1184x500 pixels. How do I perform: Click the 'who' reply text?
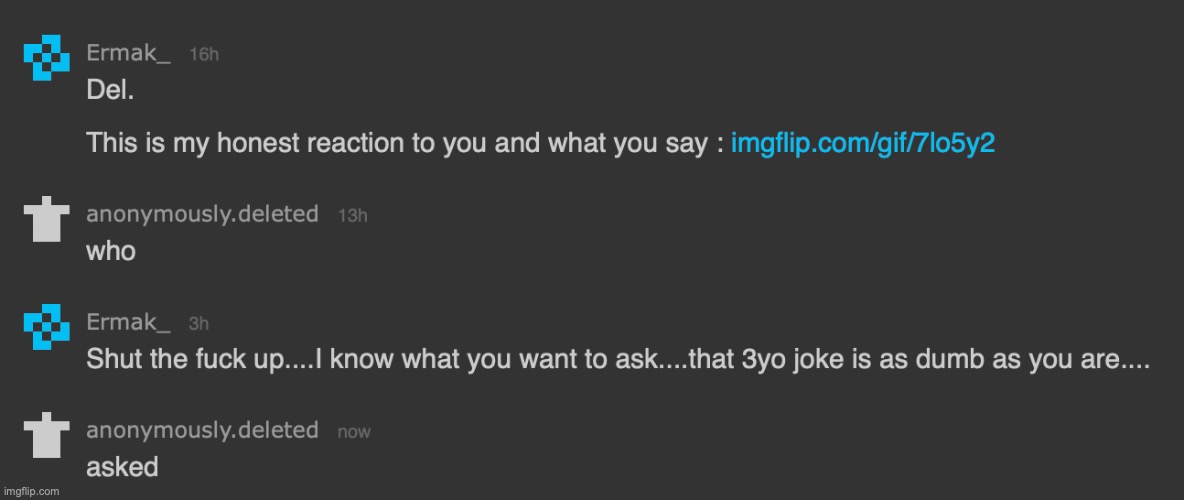pyautogui.click(x=110, y=251)
